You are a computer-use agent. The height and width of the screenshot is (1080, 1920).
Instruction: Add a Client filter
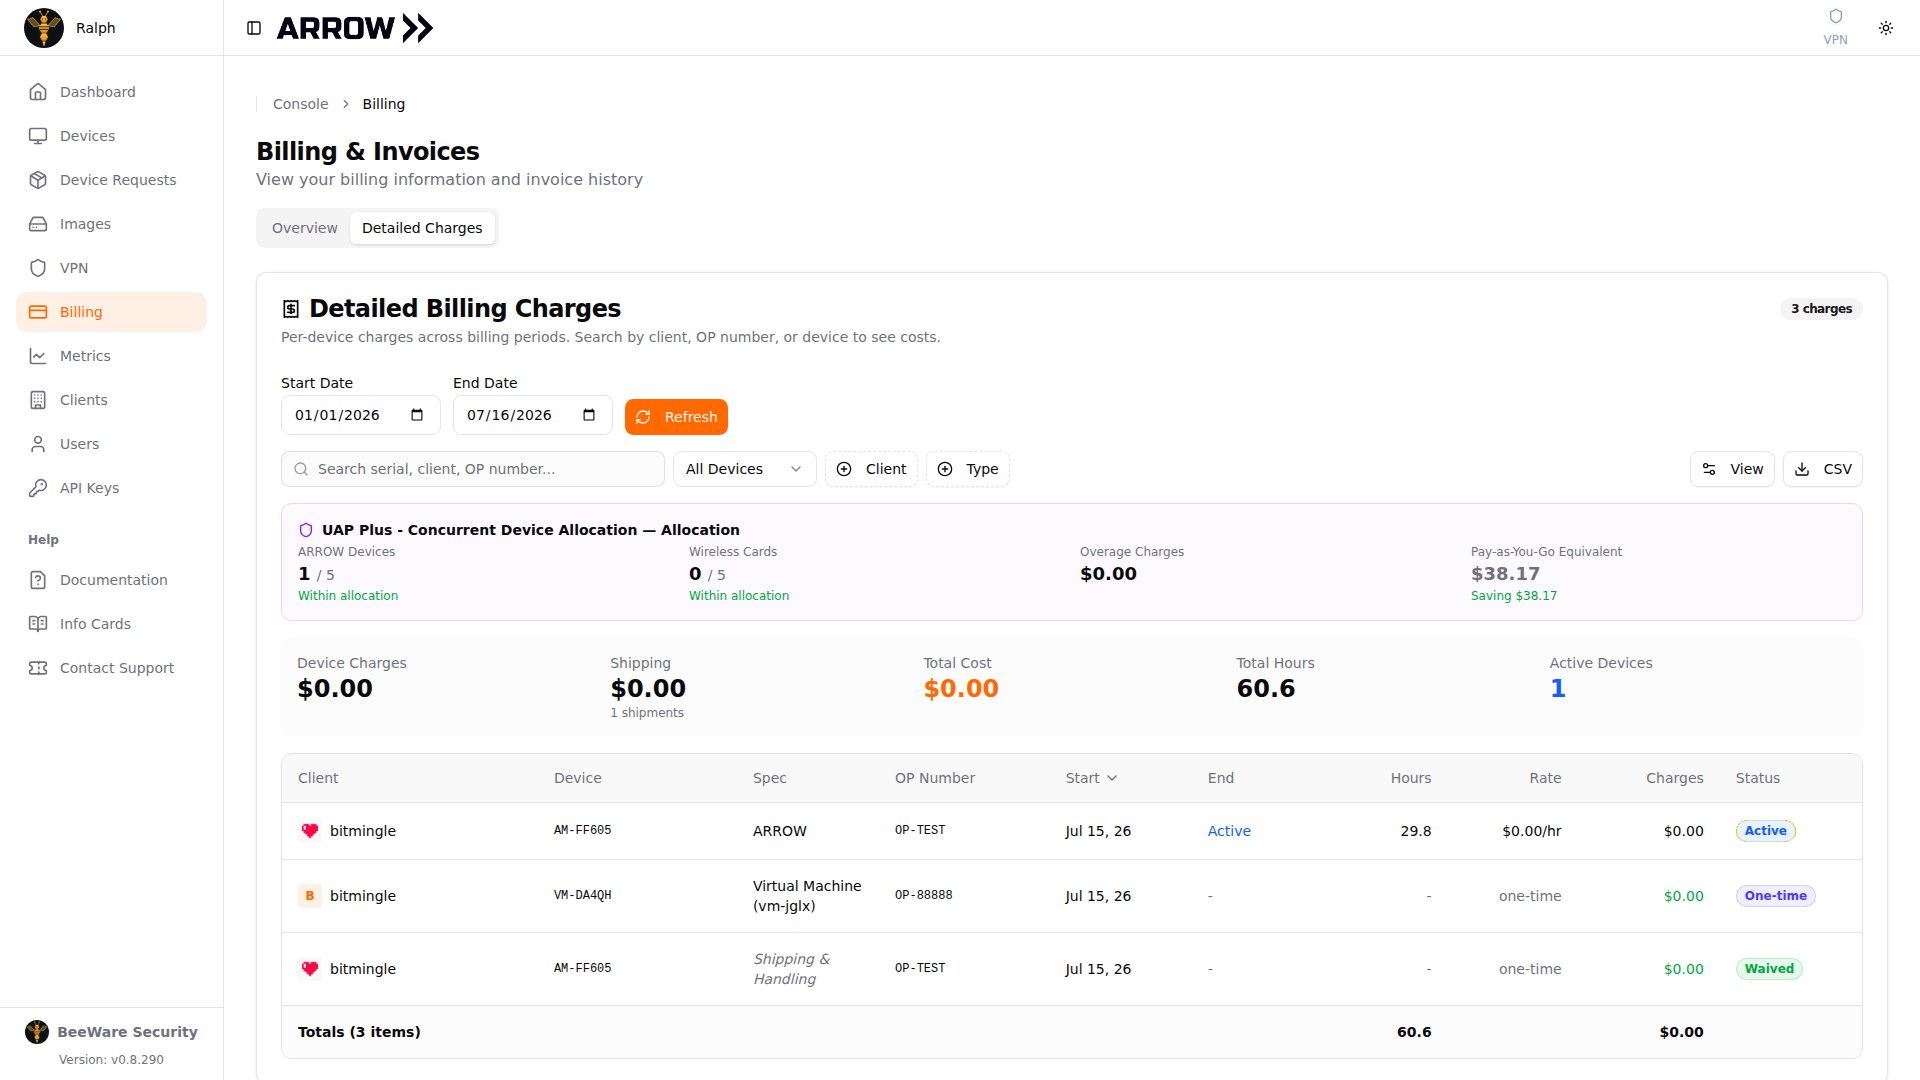coord(871,469)
